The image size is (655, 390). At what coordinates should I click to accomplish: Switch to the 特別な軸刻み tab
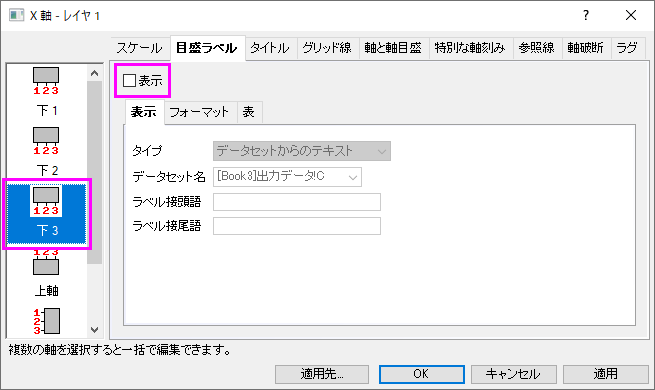tap(471, 48)
